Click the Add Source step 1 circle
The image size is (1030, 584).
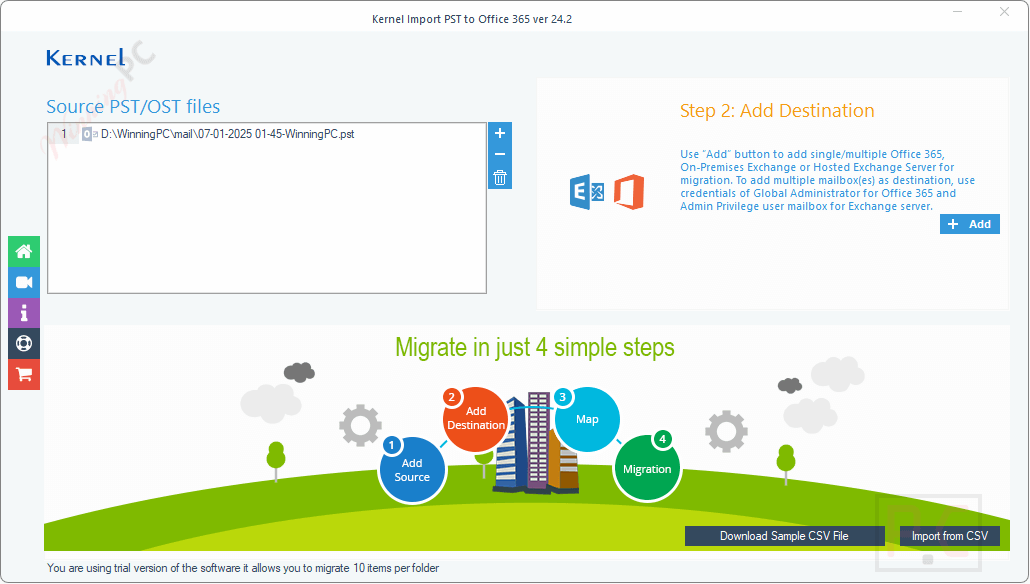[x=413, y=470]
